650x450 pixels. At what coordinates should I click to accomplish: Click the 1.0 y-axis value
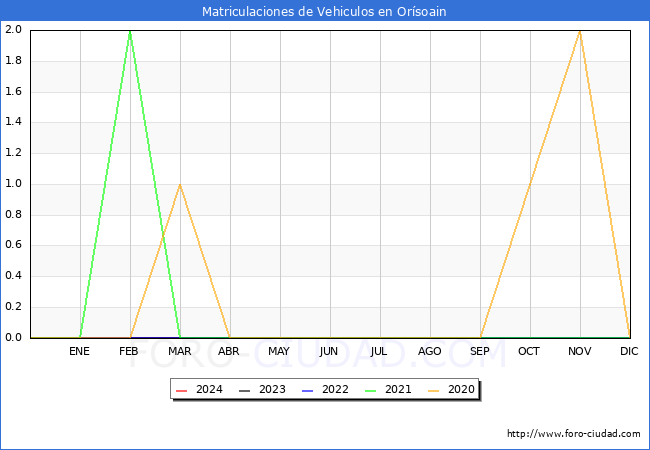pos(13,184)
